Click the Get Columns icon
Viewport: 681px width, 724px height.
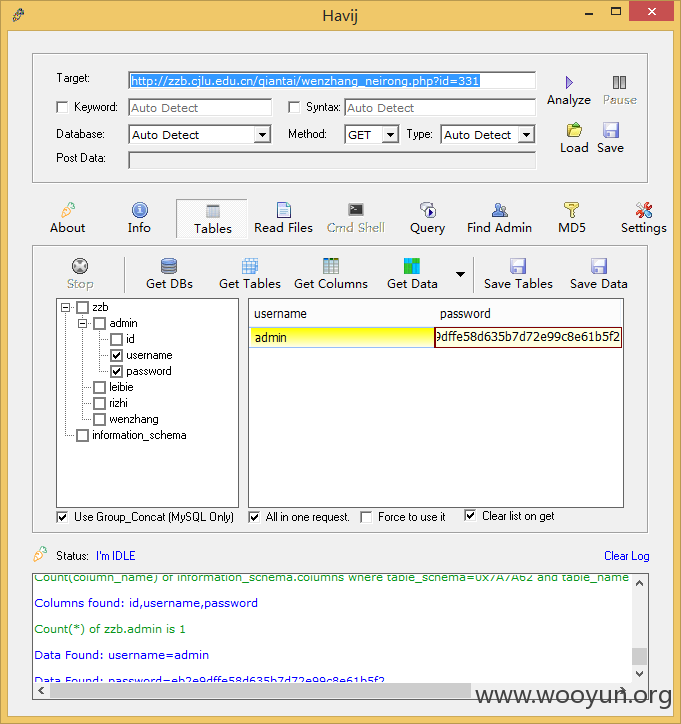tap(331, 266)
